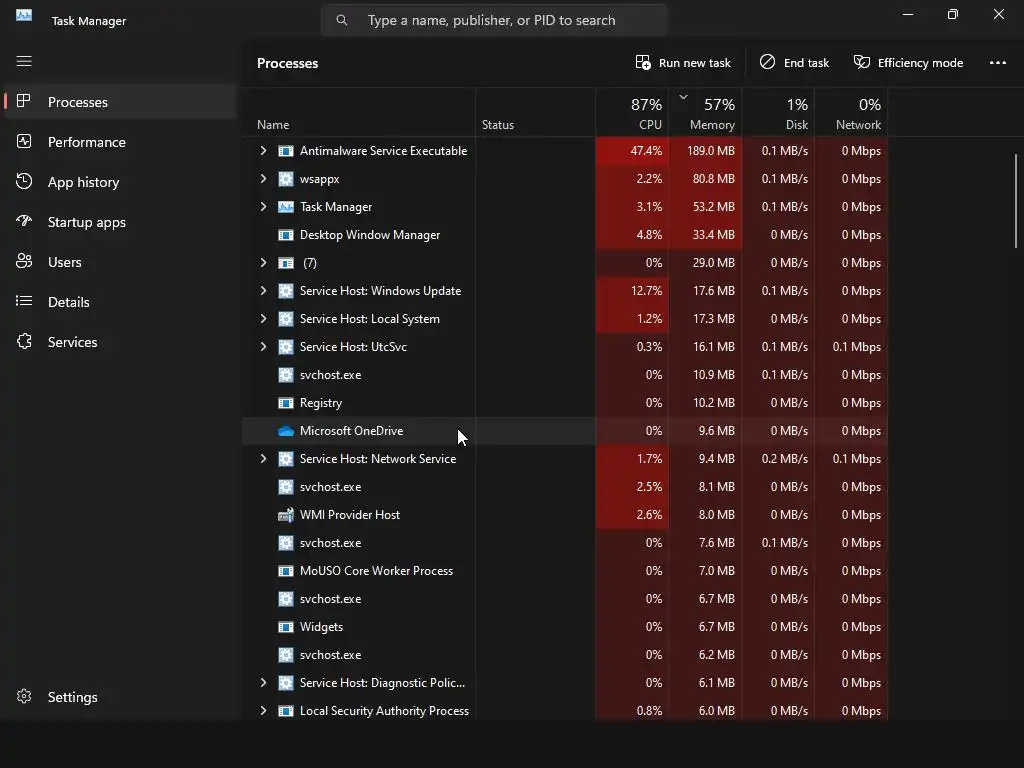Sort by the Disk column header
This screenshot has height=768, width=1024.
click(778, 113)
